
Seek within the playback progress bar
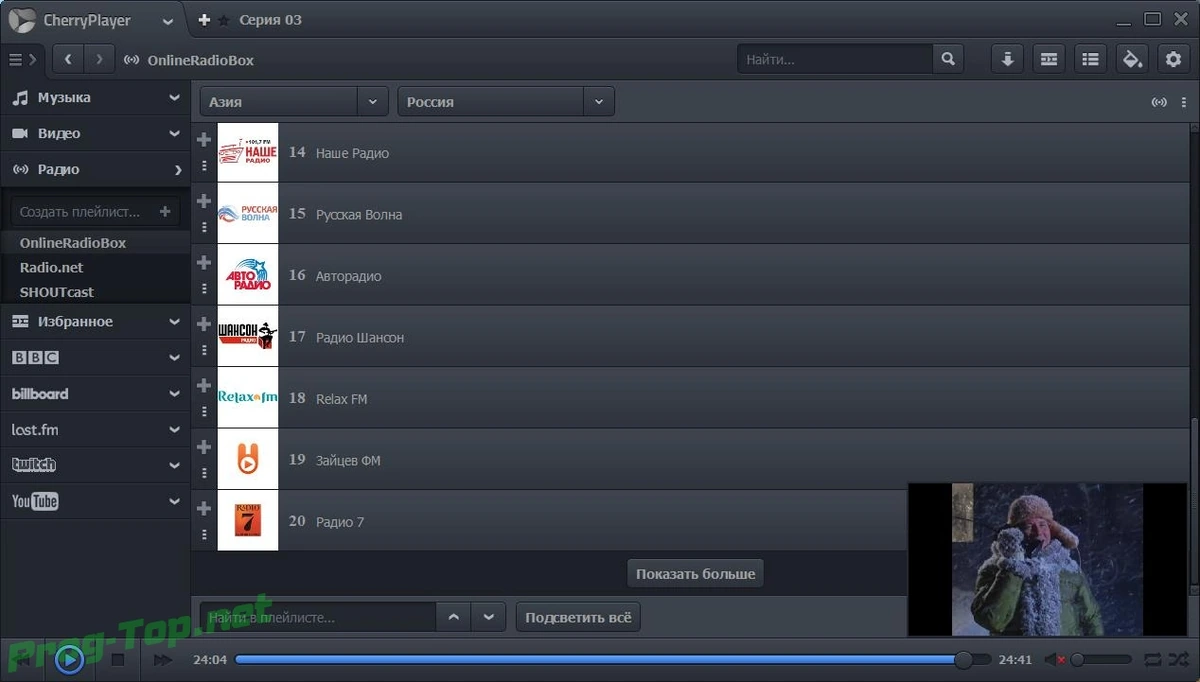612,660
